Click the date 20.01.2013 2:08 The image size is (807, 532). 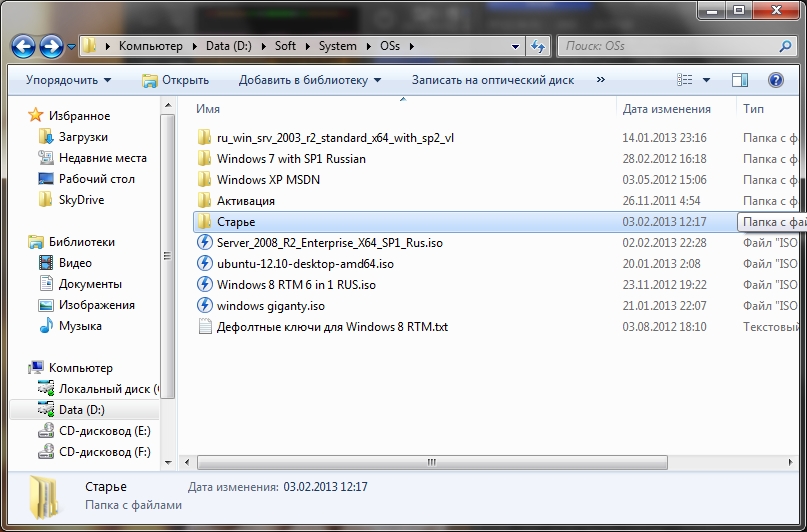661,264
